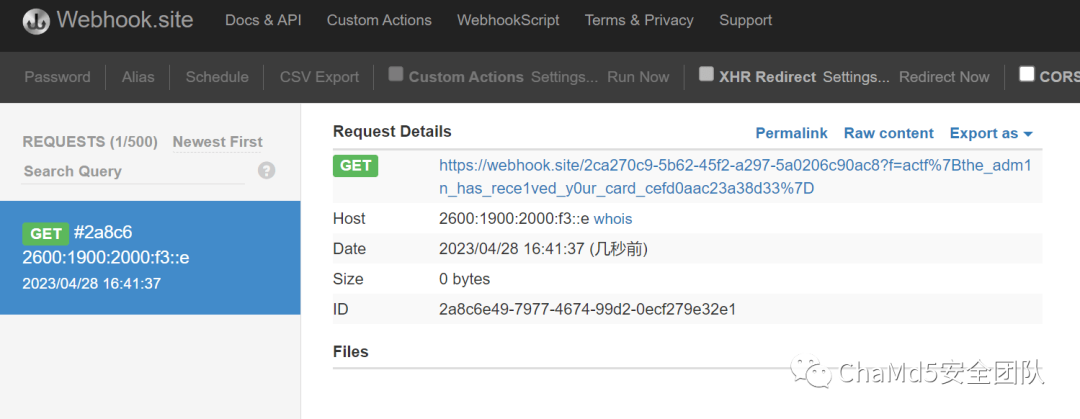Enable the XHR Redirect checkbox

pos(706,74)
